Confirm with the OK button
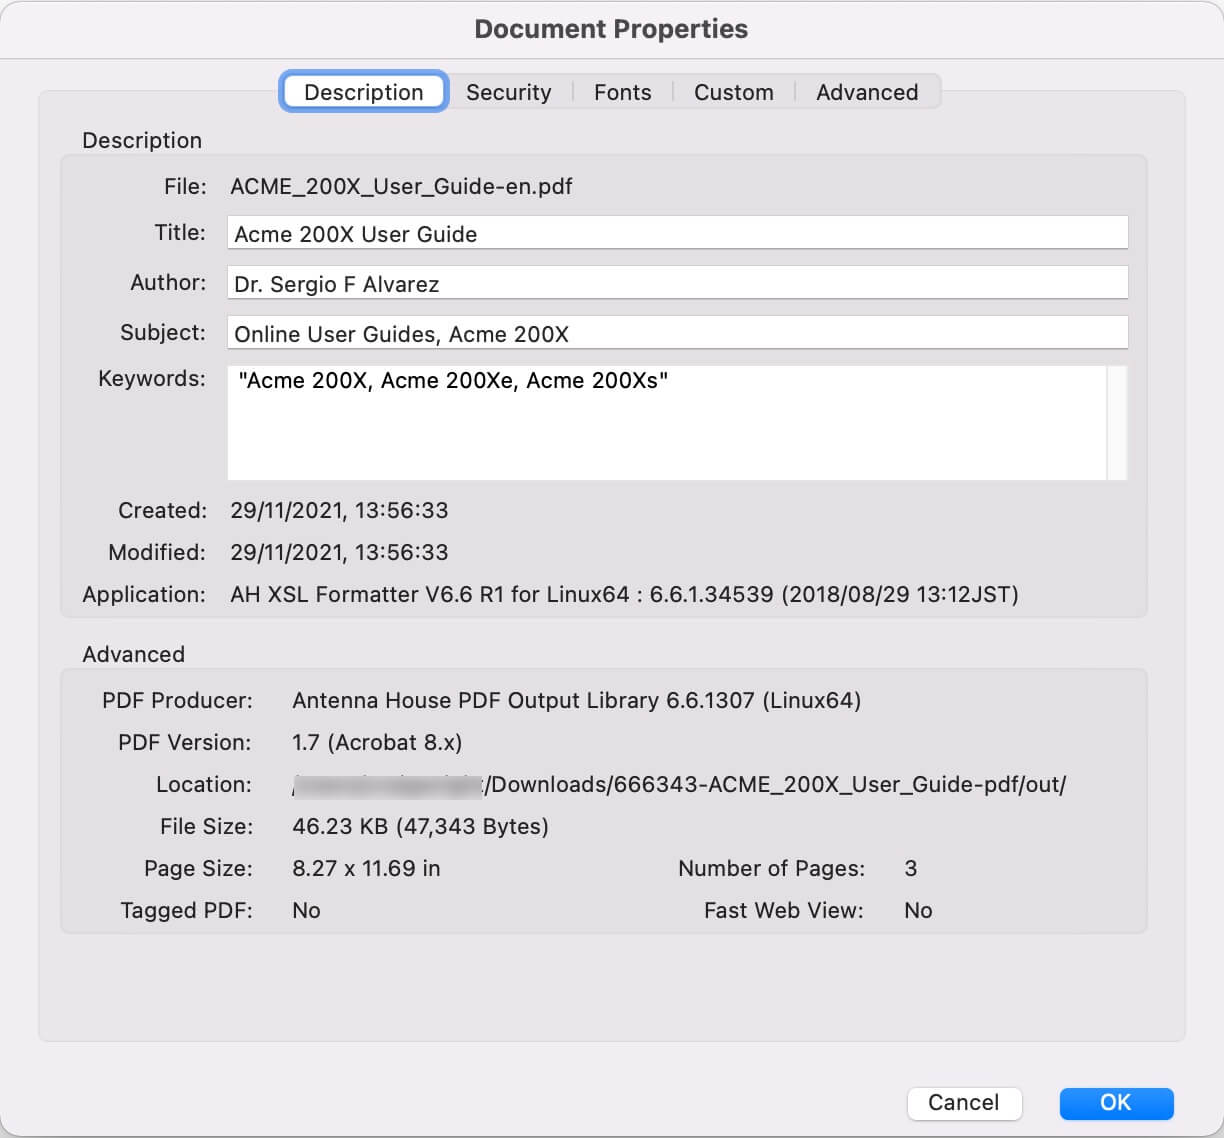This screenshot has height=1138, width=1224. coord(1116,1103)
